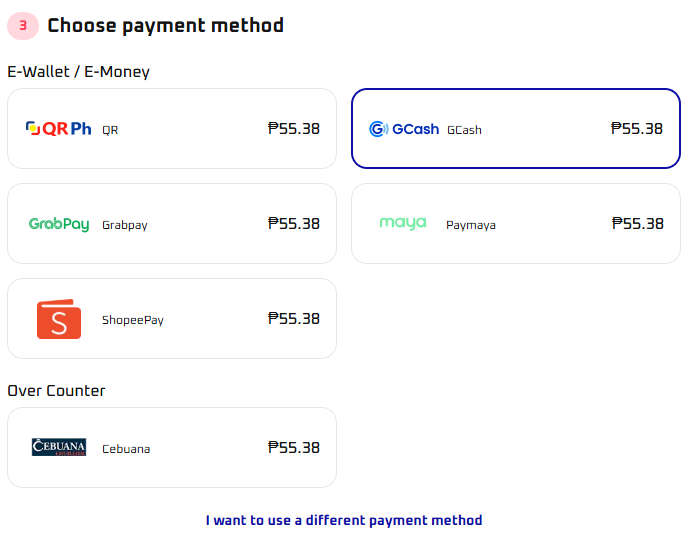Select the Cebuana over-counter text label

coord(126,449)
